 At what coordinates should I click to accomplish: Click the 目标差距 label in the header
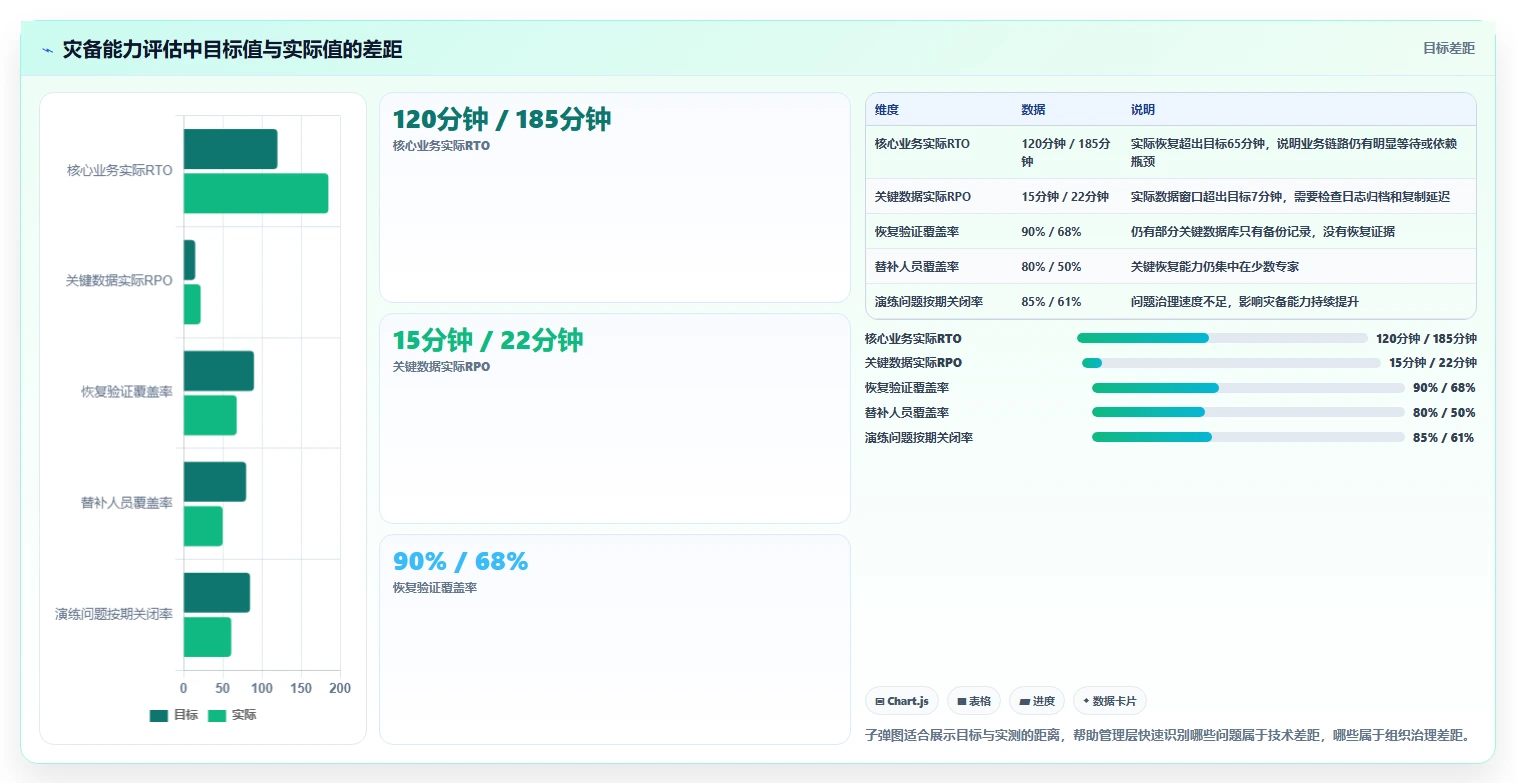point(1449,48)
